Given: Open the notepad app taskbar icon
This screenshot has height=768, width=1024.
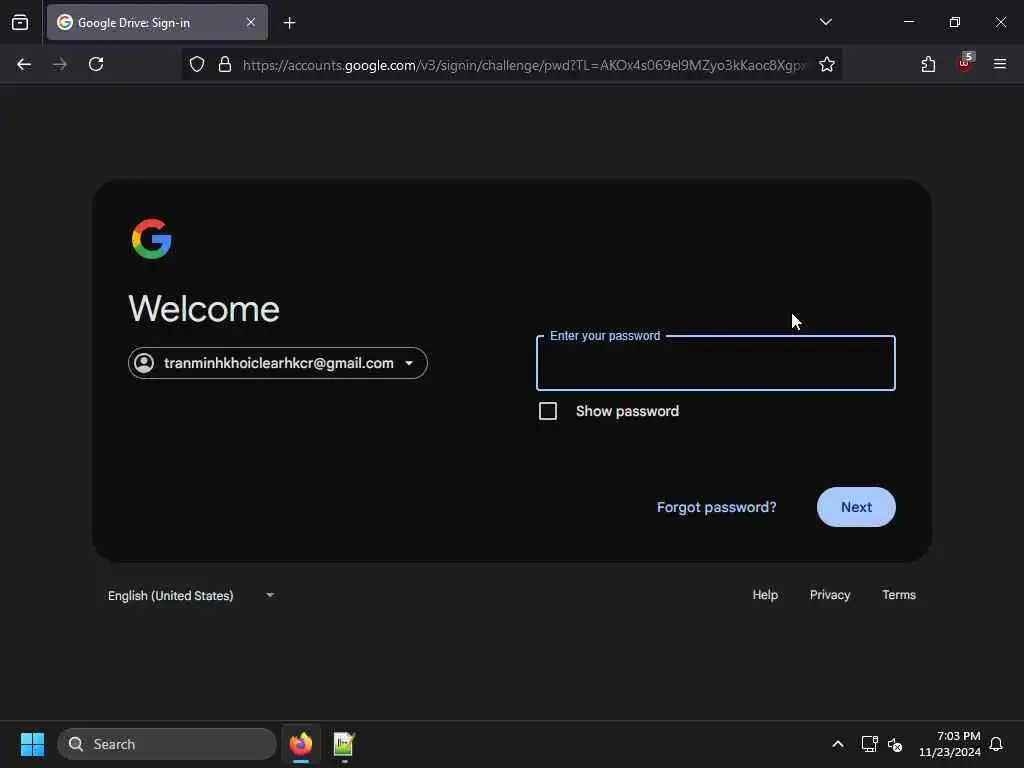Looking at the screenshot, I should (x=344, y=744).
